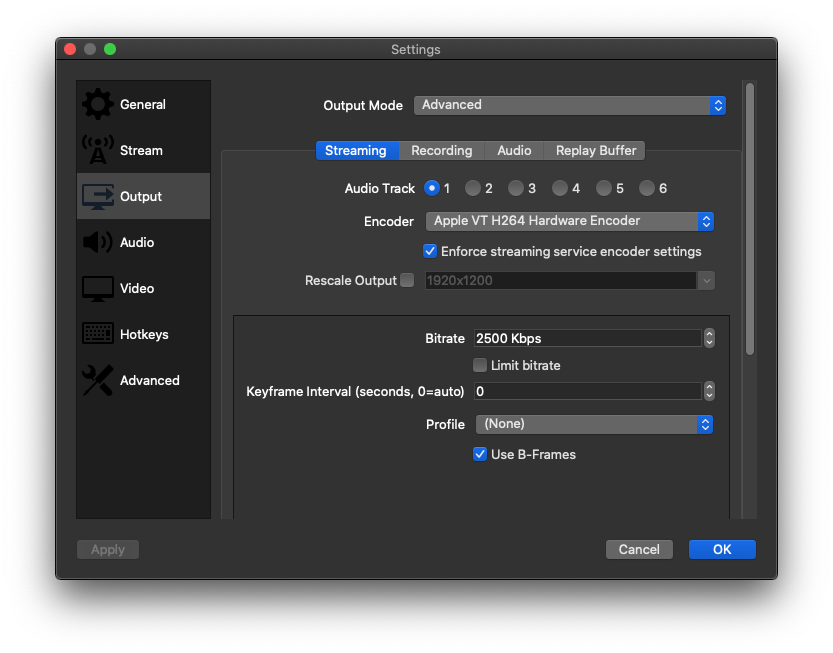The width and height of the screenshot is (833, 653).
Task: Disable the Use B-Frames checkbox
Action: coord(480,454)
